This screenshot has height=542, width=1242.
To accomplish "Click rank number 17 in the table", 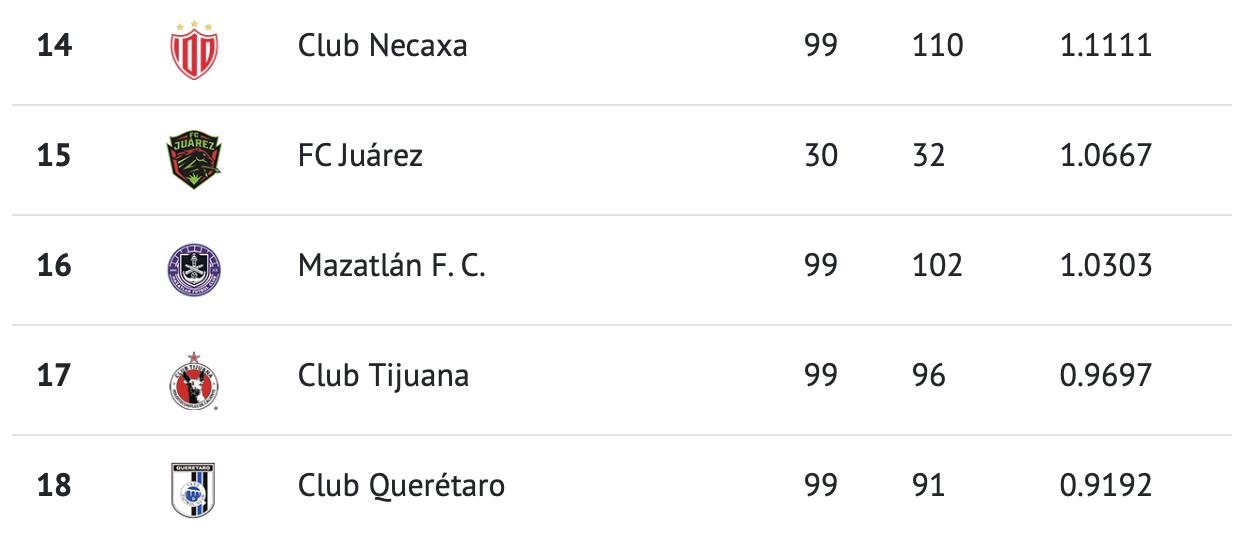I will tap(54, 376).
